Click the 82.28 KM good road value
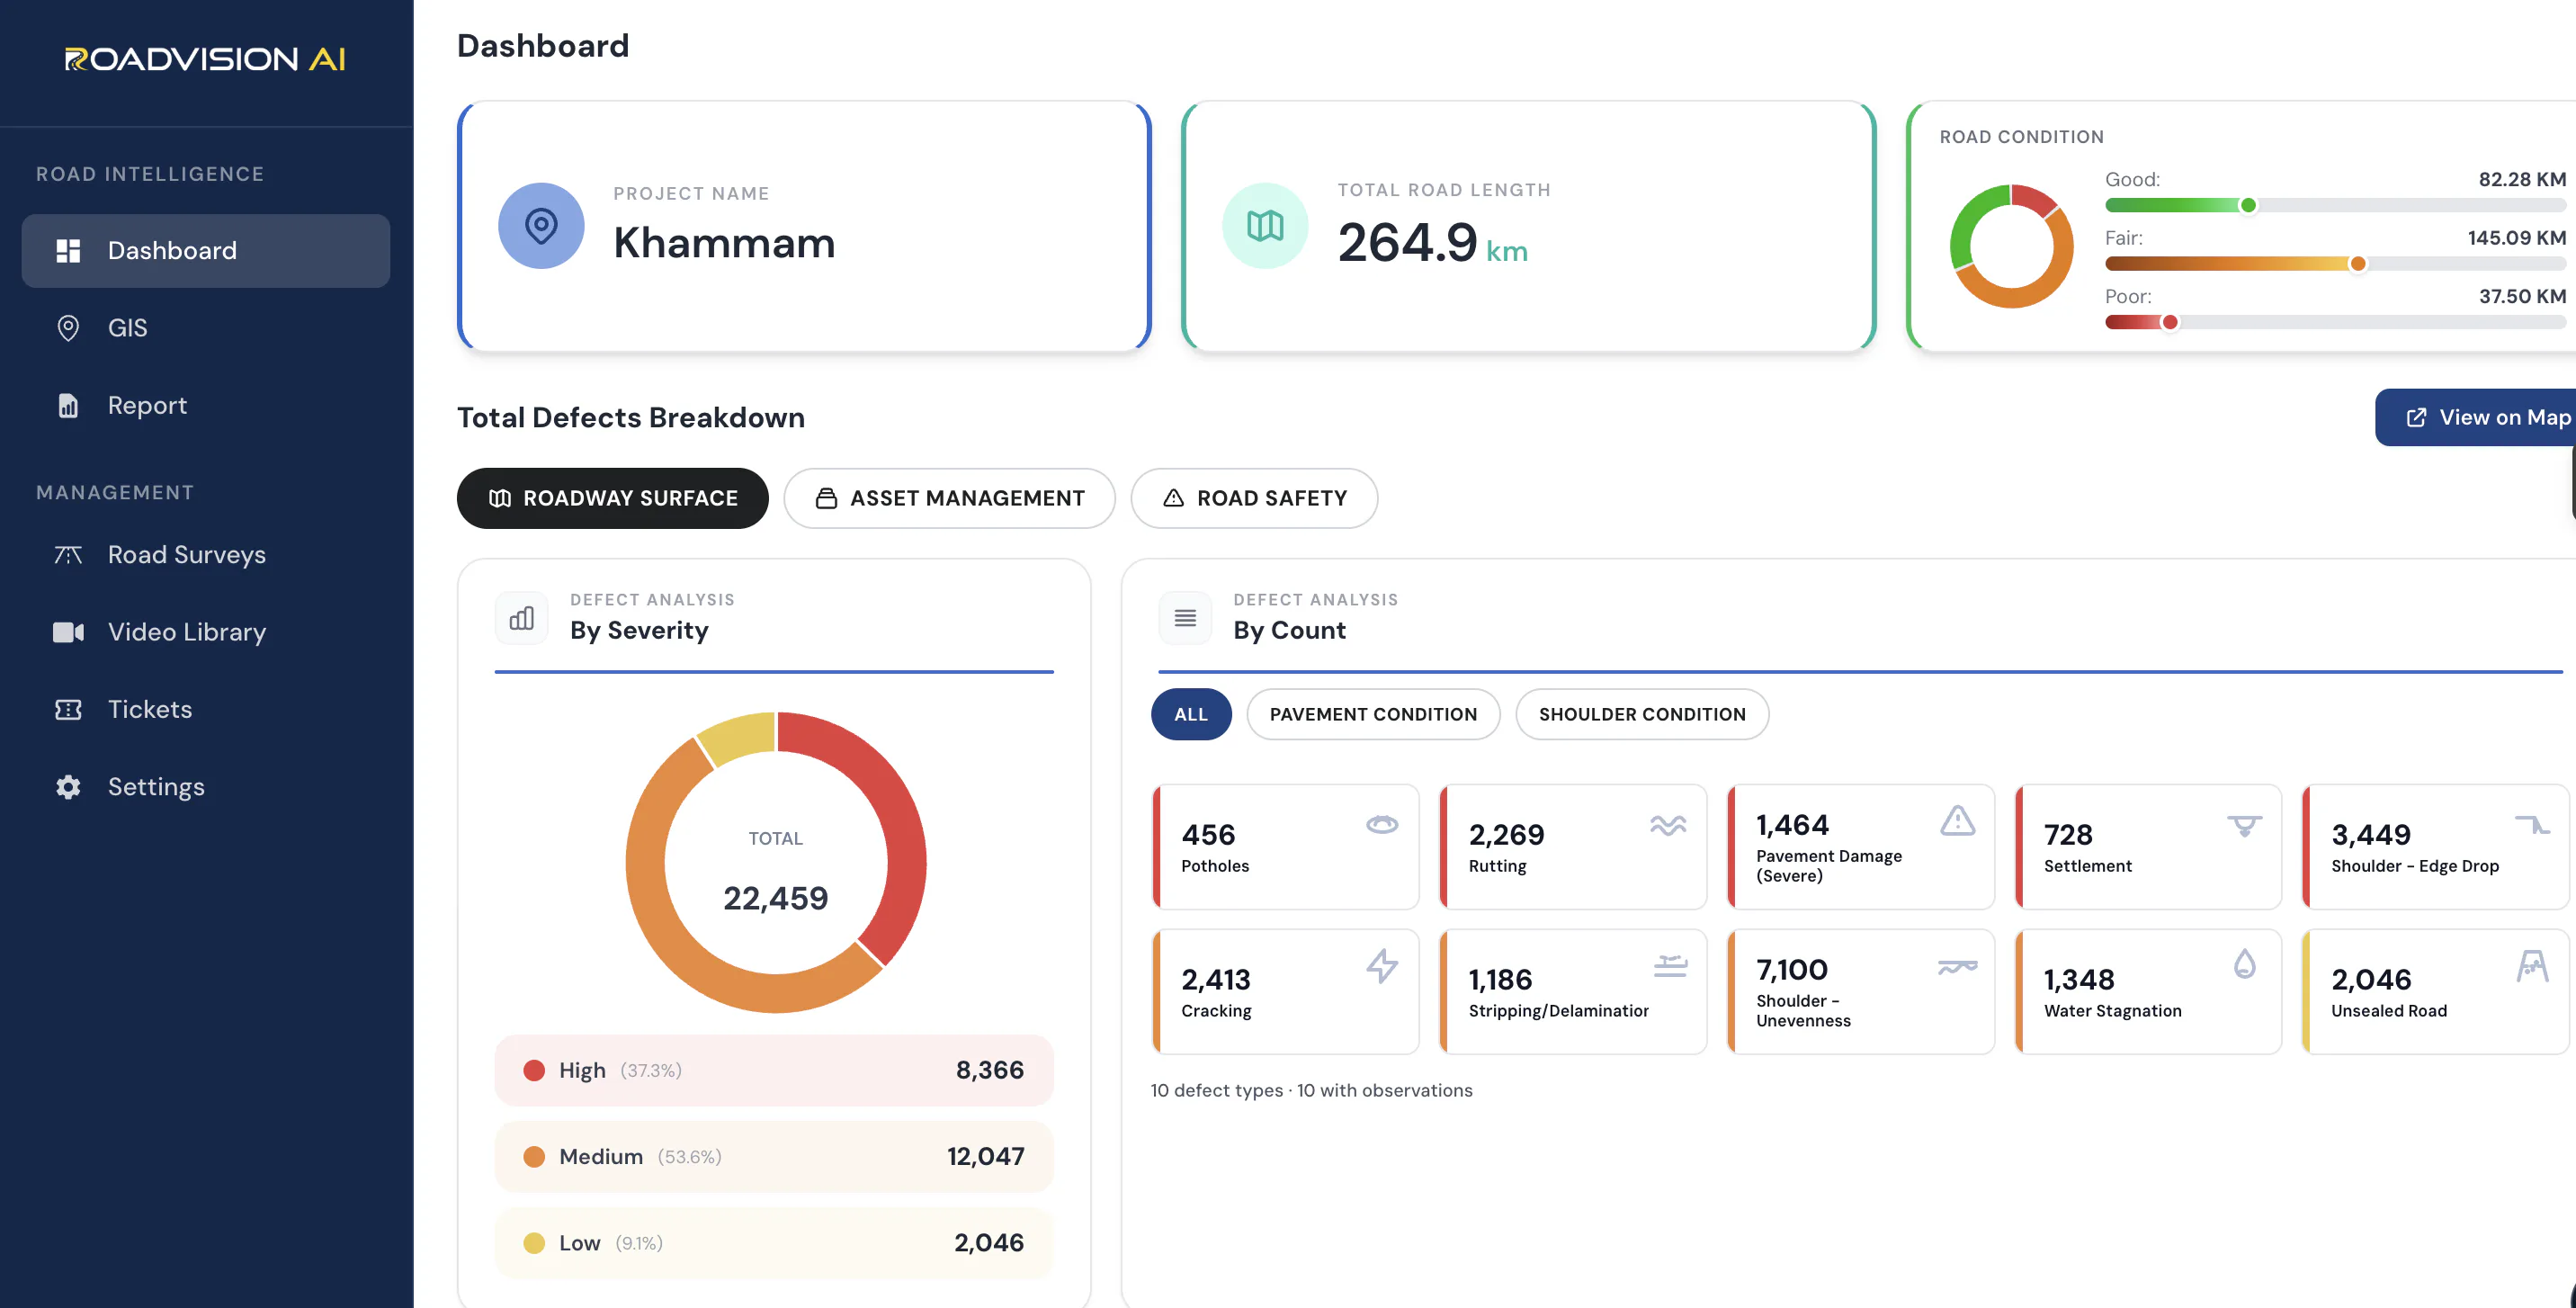The width and height of the screenshot is (2576, 1308). click(x=2521, y=179)
